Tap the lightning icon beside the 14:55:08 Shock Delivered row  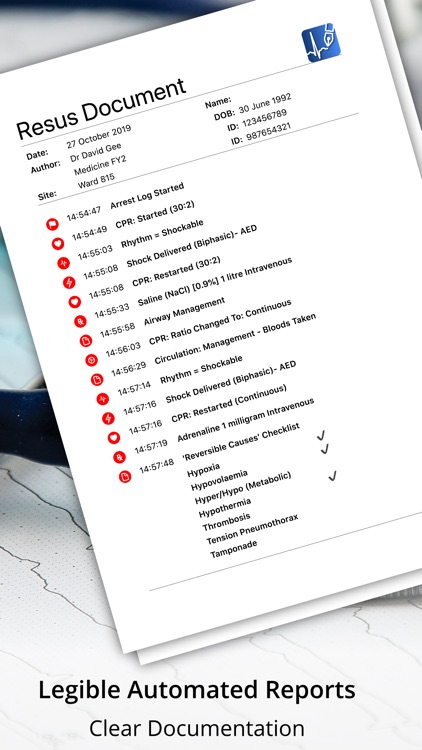(69, 282)
